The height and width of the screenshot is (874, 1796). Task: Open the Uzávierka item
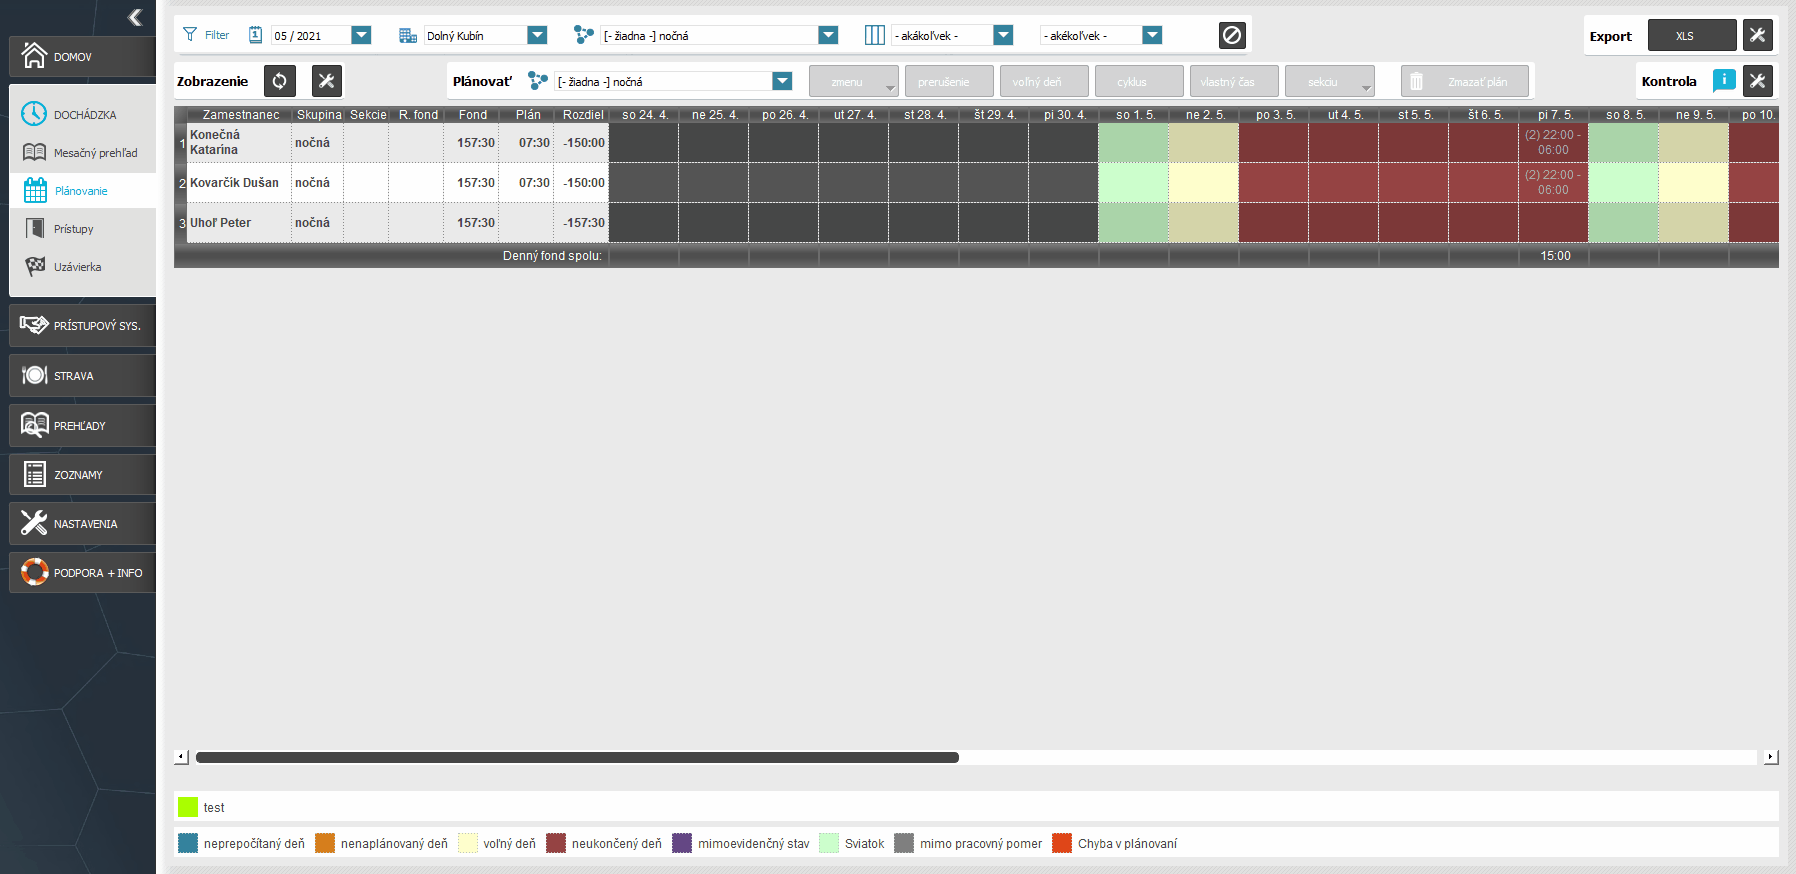click(x=82, y=267)
